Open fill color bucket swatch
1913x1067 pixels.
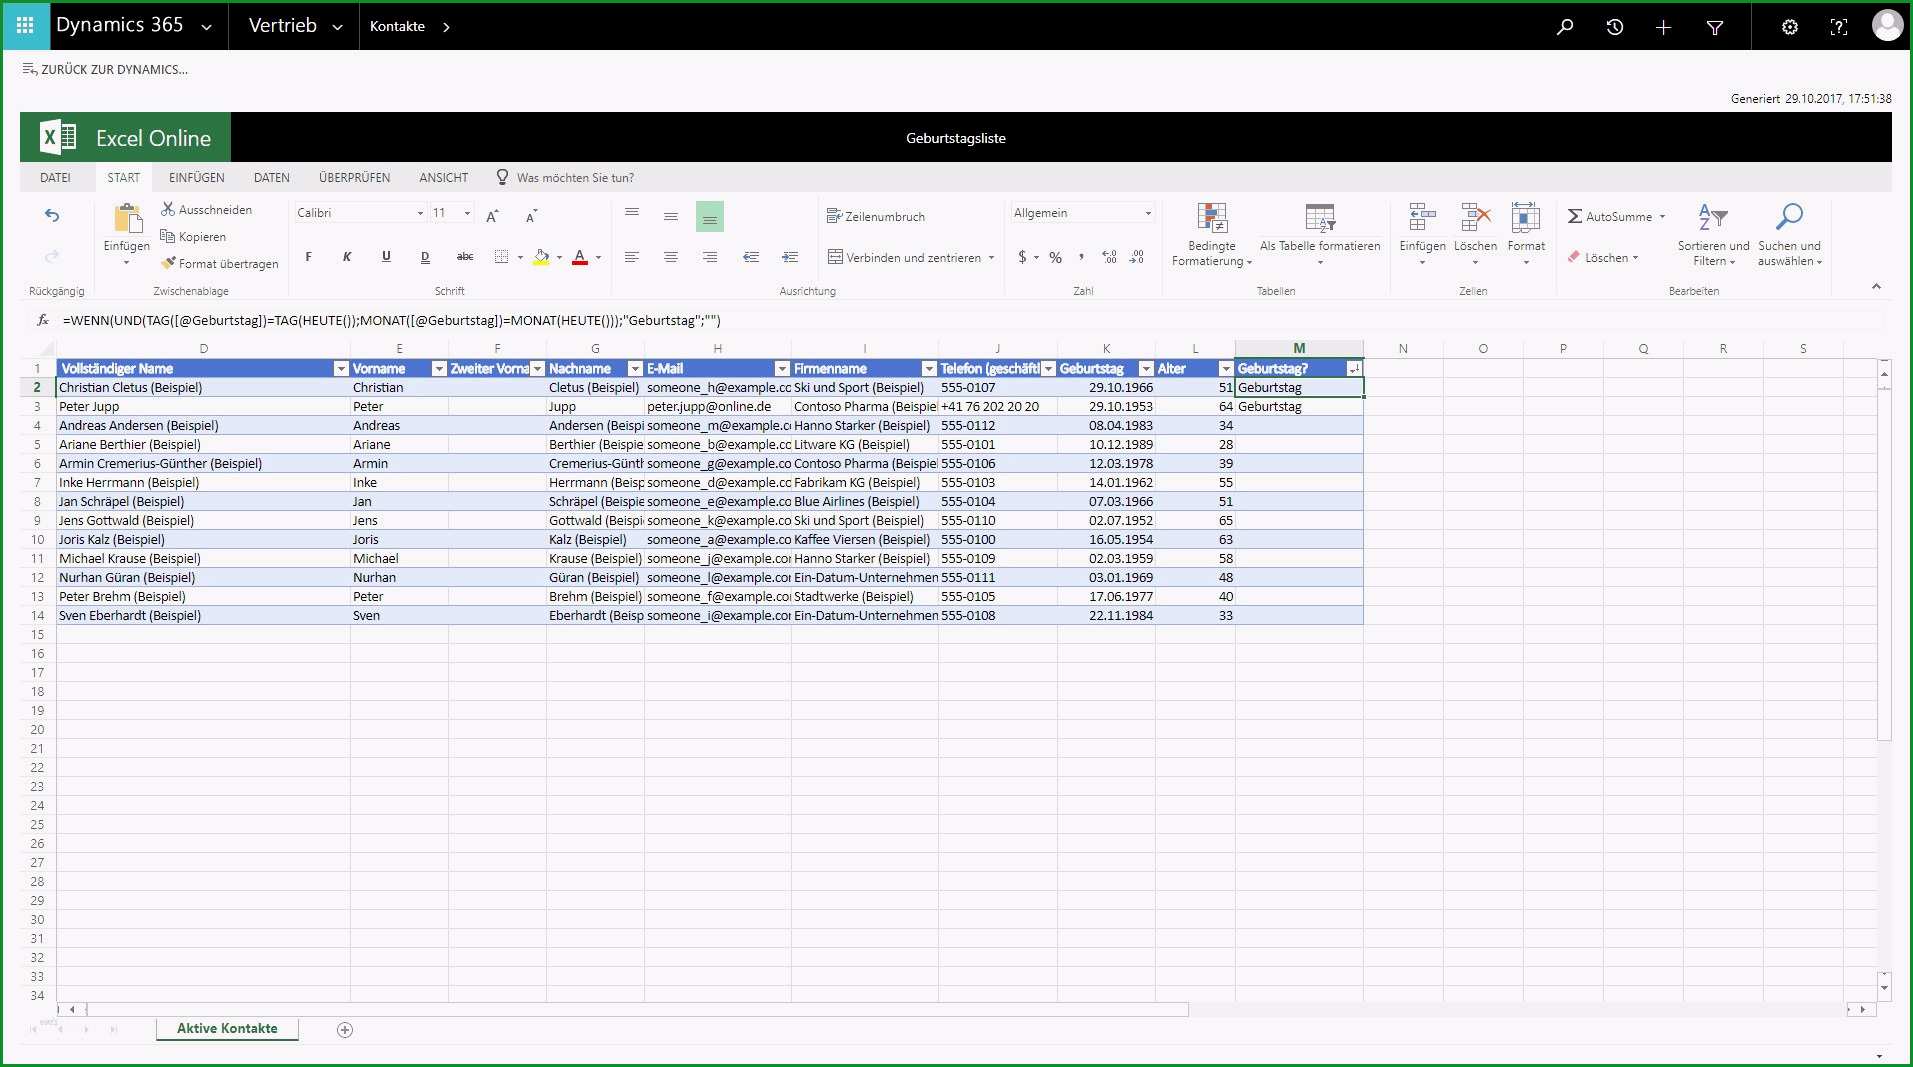(541, 257)
